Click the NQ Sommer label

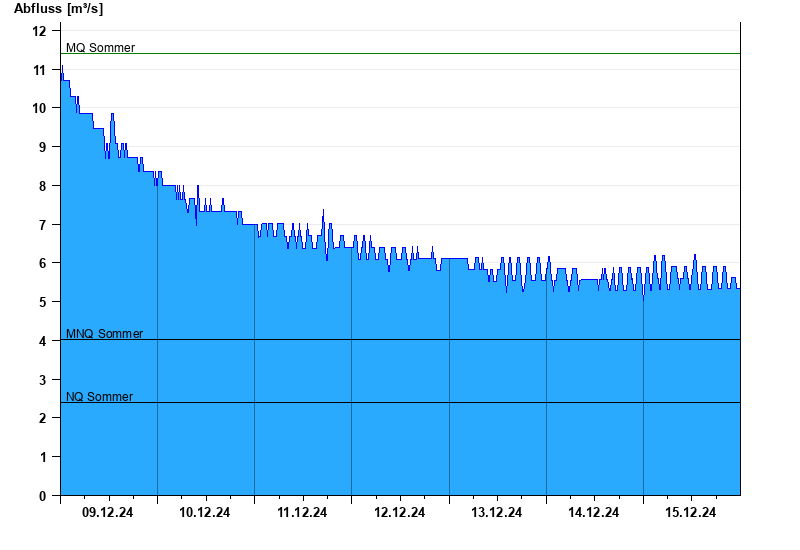(x=99, y=397)
